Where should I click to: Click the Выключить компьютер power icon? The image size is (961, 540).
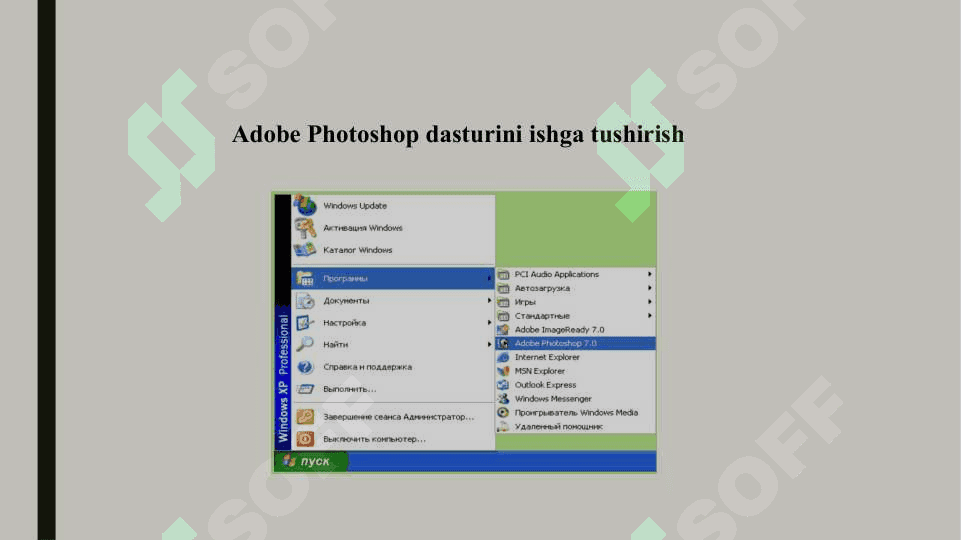point(305,439)
